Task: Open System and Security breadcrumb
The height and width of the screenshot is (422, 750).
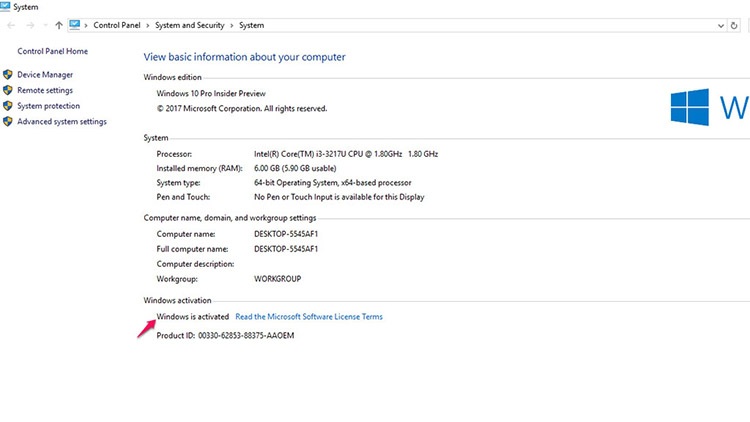Action: tap(189, 25)
